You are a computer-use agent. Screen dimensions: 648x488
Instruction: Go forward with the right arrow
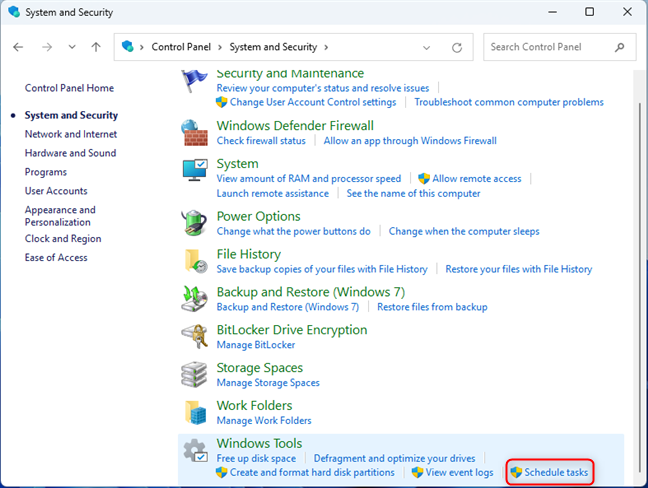47,47
